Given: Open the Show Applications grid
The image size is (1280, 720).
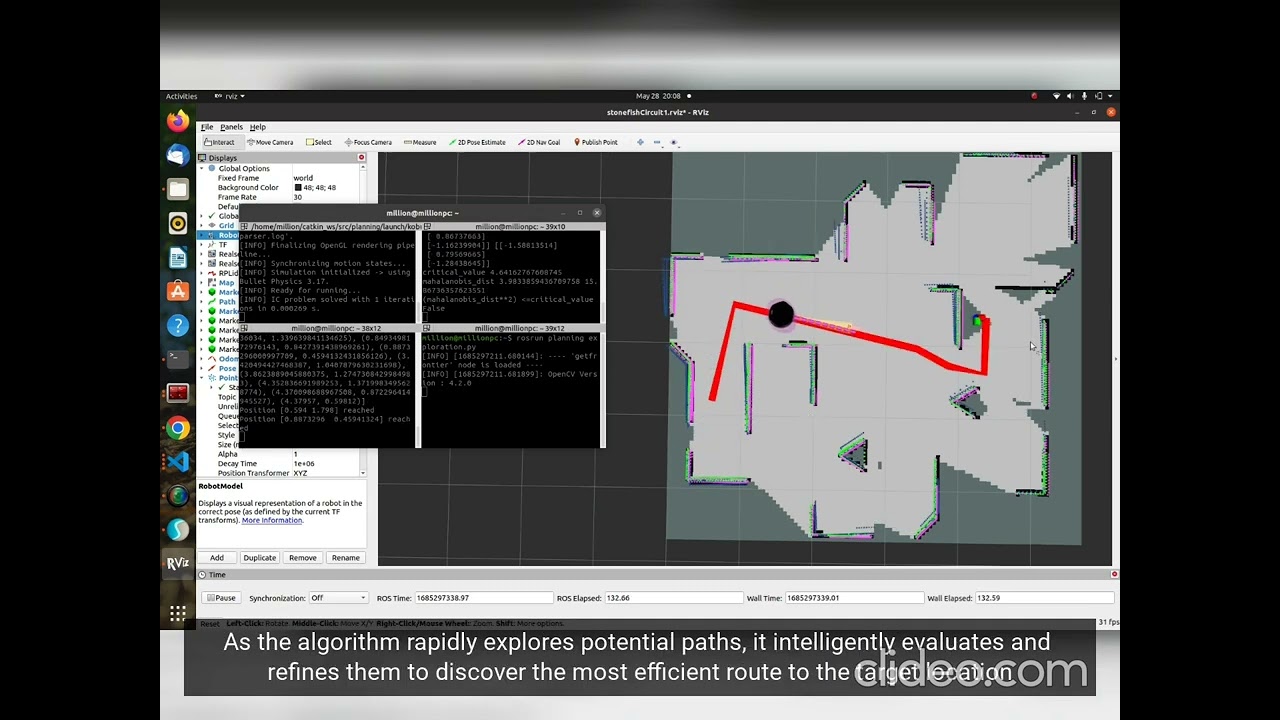Looking at the screenshot, I should [x=178, y=613].
